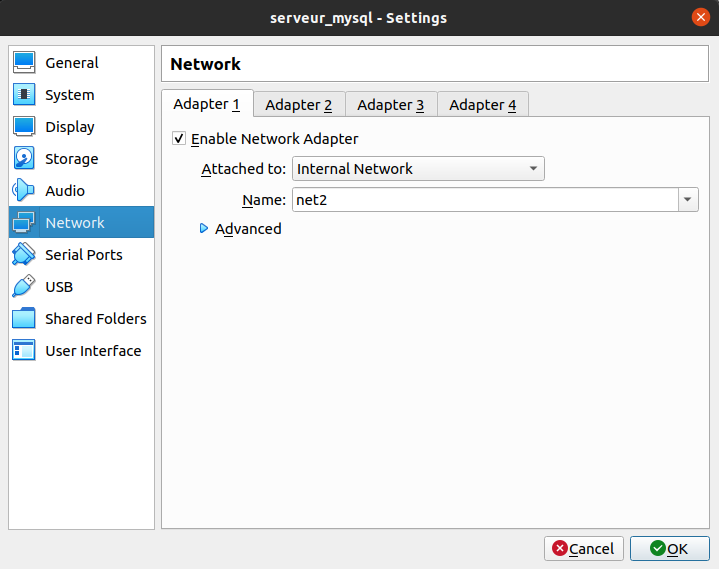The image size is (719, 569).
Task: Switch to the Adapter 3 tab
Action: [x=390, y=105]
